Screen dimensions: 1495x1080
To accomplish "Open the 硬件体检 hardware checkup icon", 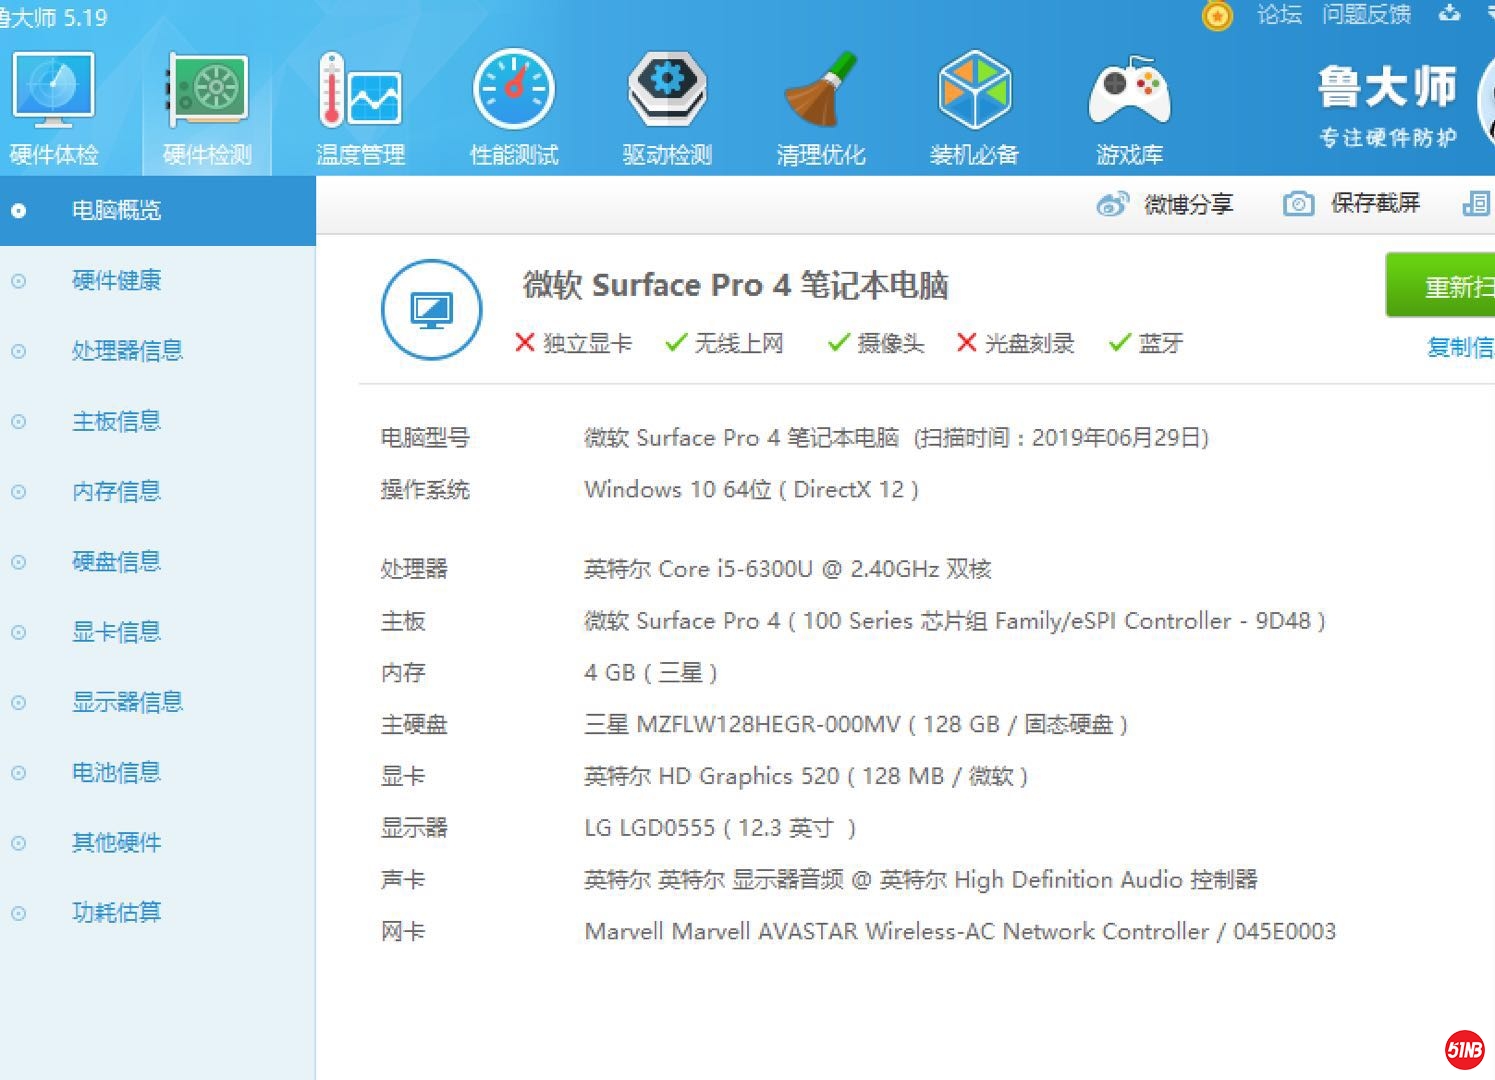I will pos(54,94).
